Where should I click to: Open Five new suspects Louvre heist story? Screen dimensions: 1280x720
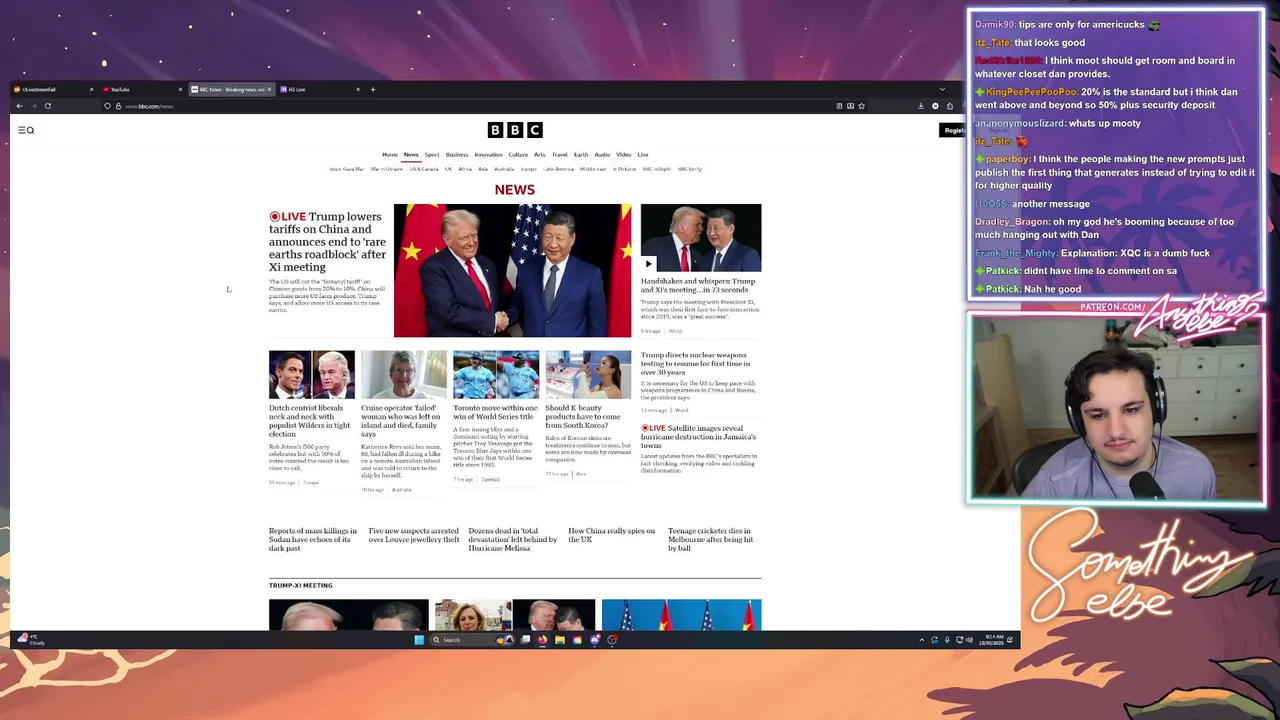click(x=414, y=535)
